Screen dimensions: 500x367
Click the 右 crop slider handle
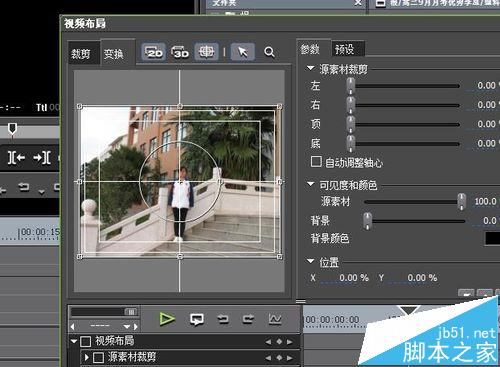(x=351, y=105)
